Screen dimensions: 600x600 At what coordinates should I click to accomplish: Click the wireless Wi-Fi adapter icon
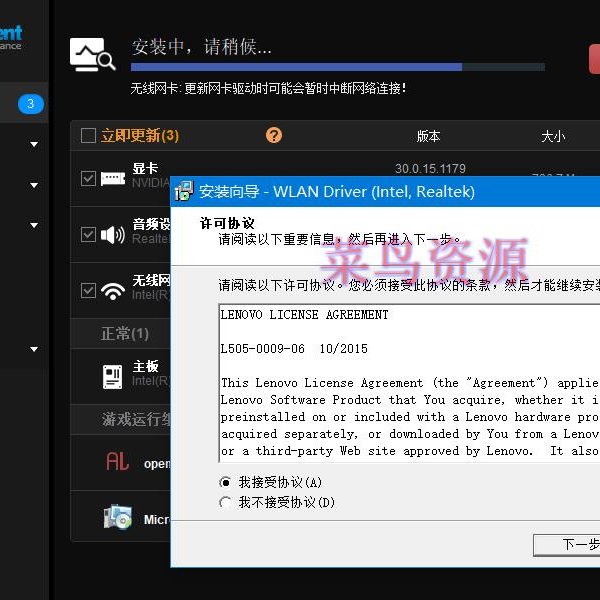coord(113,291)
